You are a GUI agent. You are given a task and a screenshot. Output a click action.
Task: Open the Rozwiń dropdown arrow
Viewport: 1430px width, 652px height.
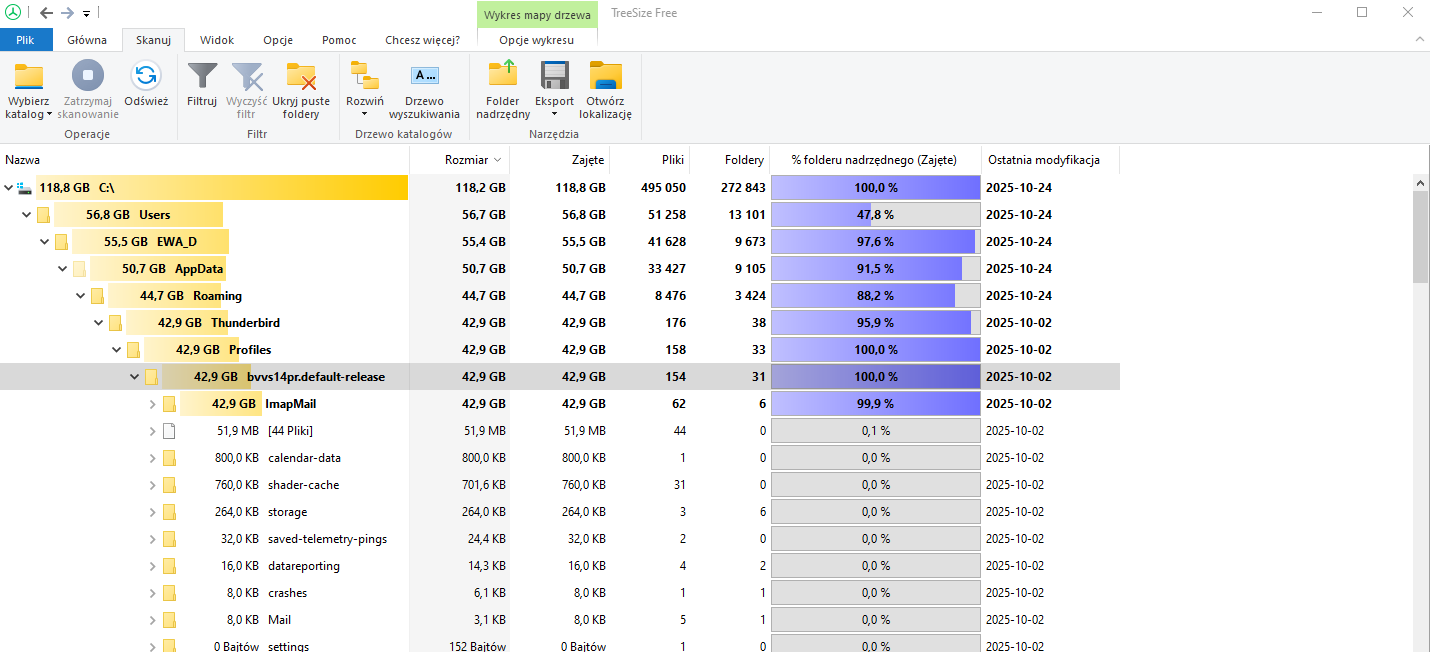pyautogui.click(x=364, y=114)
